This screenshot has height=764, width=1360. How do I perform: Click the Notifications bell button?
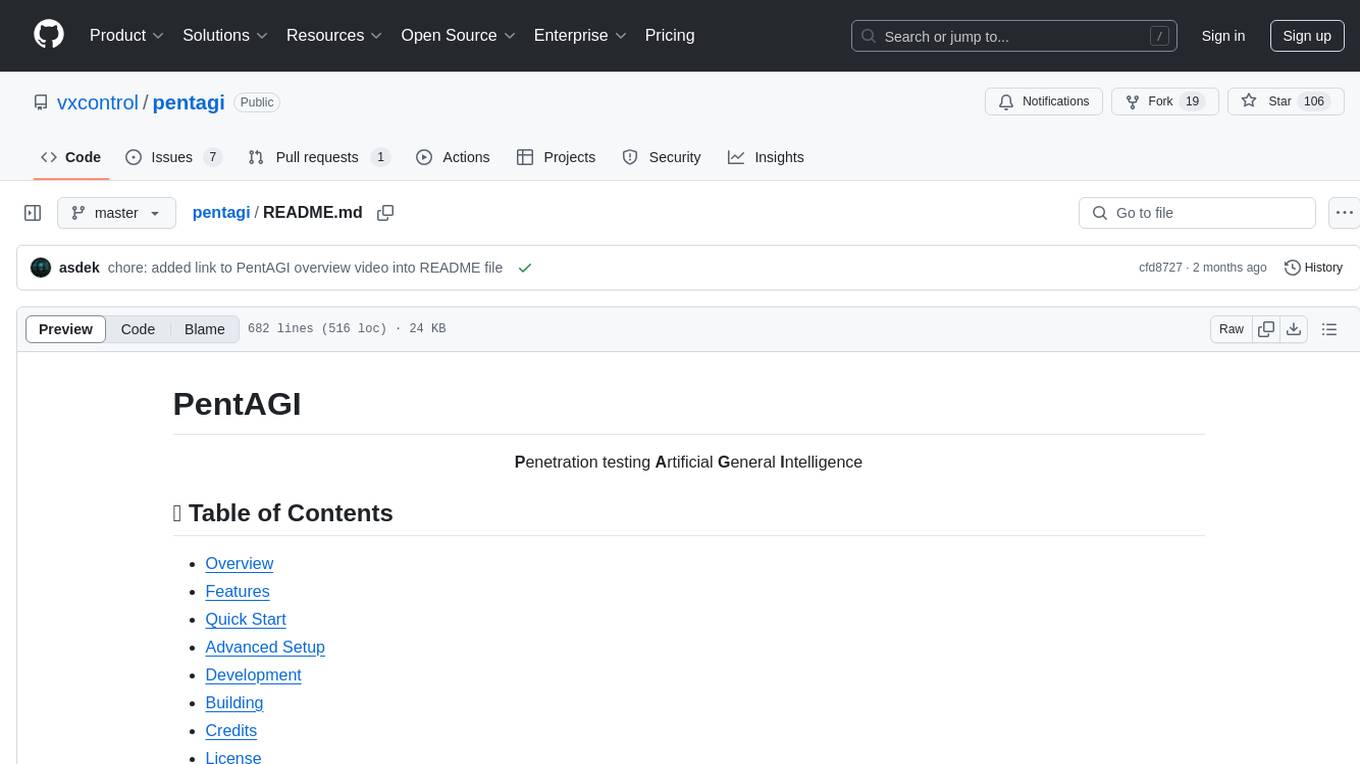click(1044, 101)
